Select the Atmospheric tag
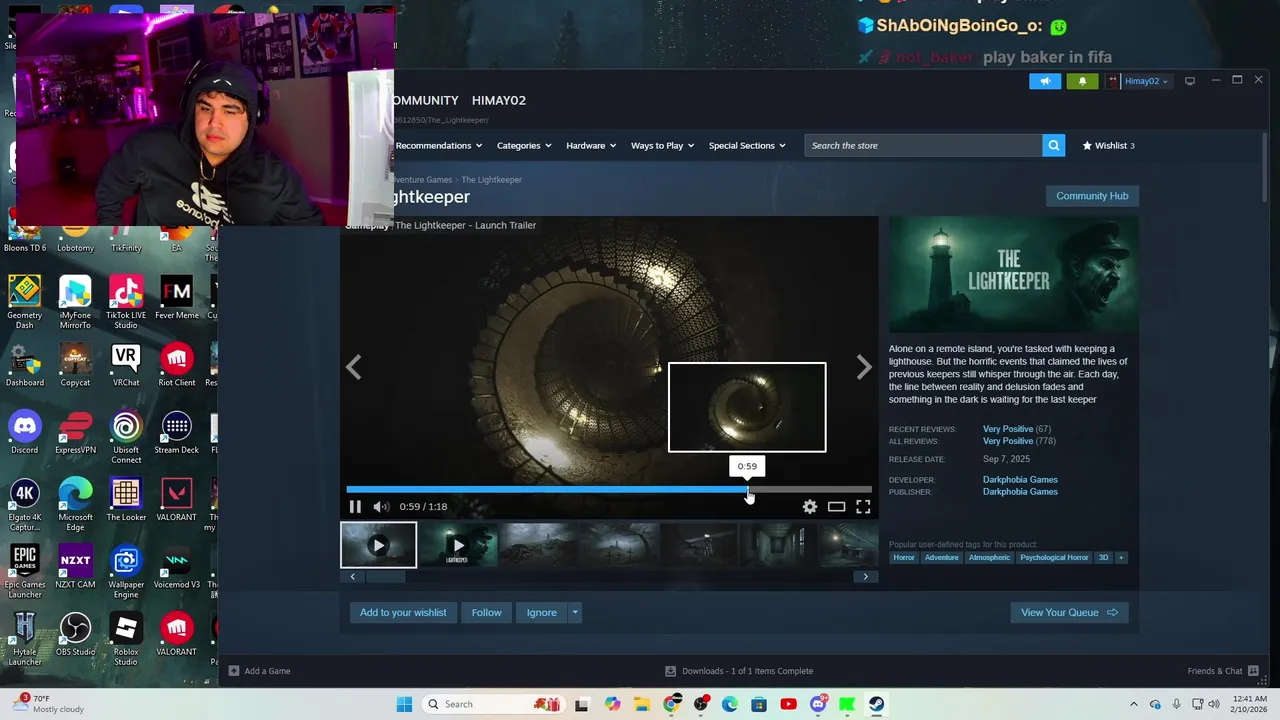This screenshot has height=720, width=1280. pos(989,558)
